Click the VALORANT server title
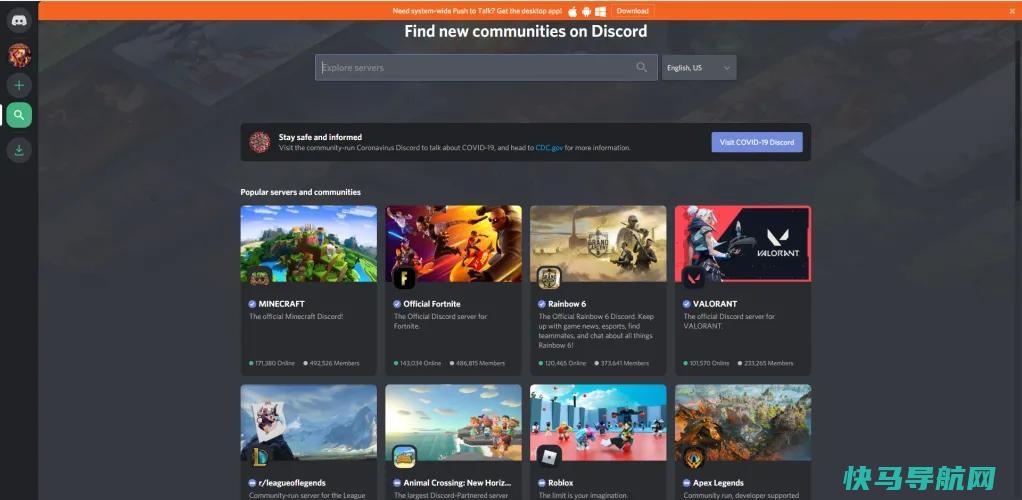 (715, 304)
